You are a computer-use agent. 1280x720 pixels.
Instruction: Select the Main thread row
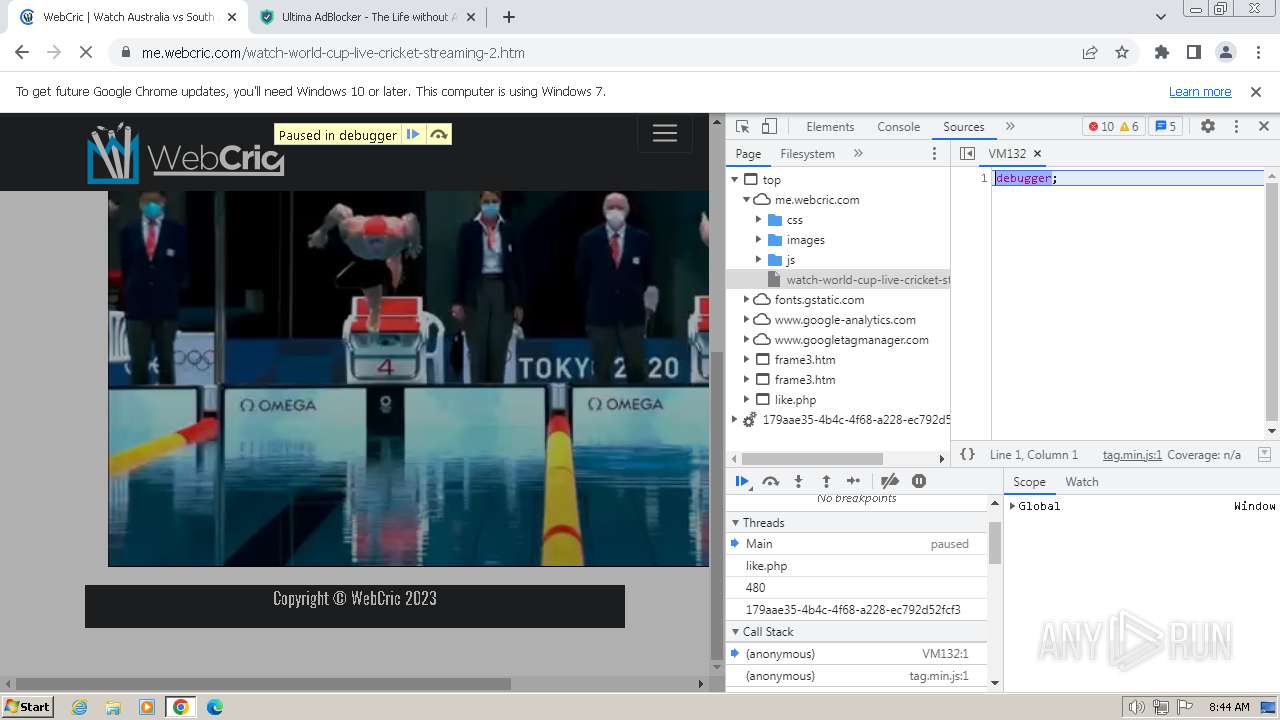[x=857, y=544]
